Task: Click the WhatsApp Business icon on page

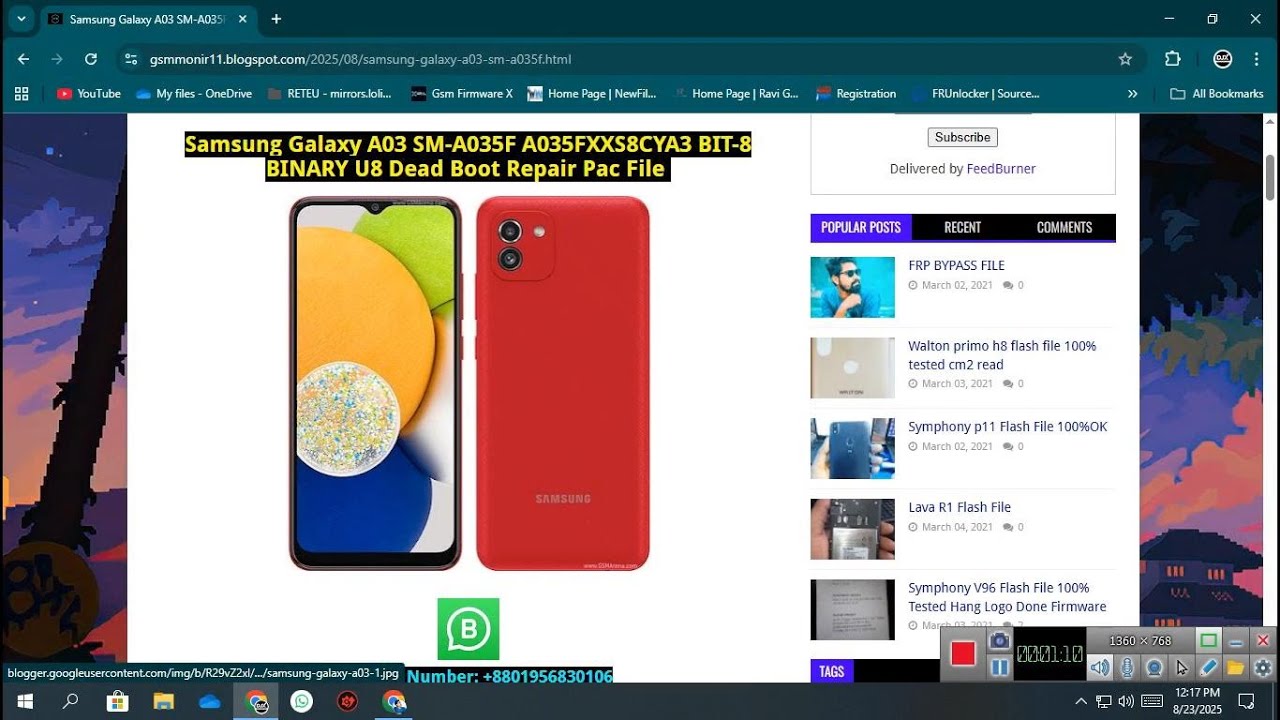Action: (468, 629)
